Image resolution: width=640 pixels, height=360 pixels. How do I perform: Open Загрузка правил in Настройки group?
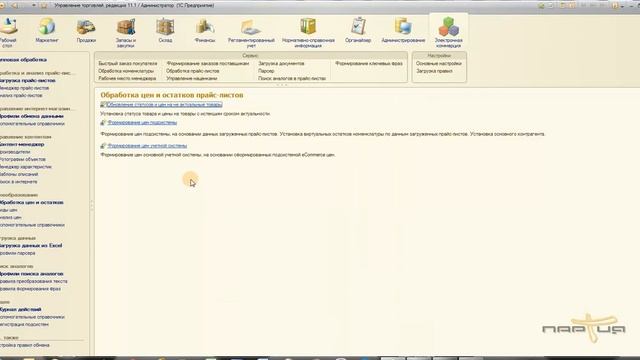434,71
